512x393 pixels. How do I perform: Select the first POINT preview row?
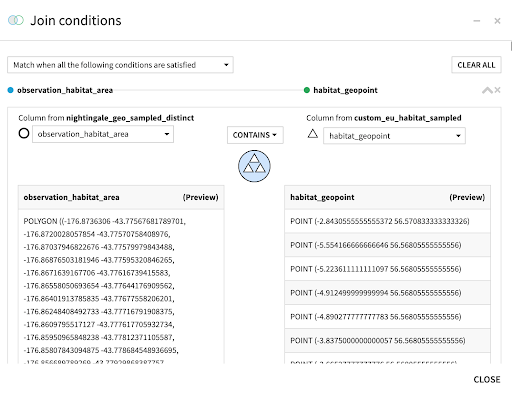pos(387,221)
